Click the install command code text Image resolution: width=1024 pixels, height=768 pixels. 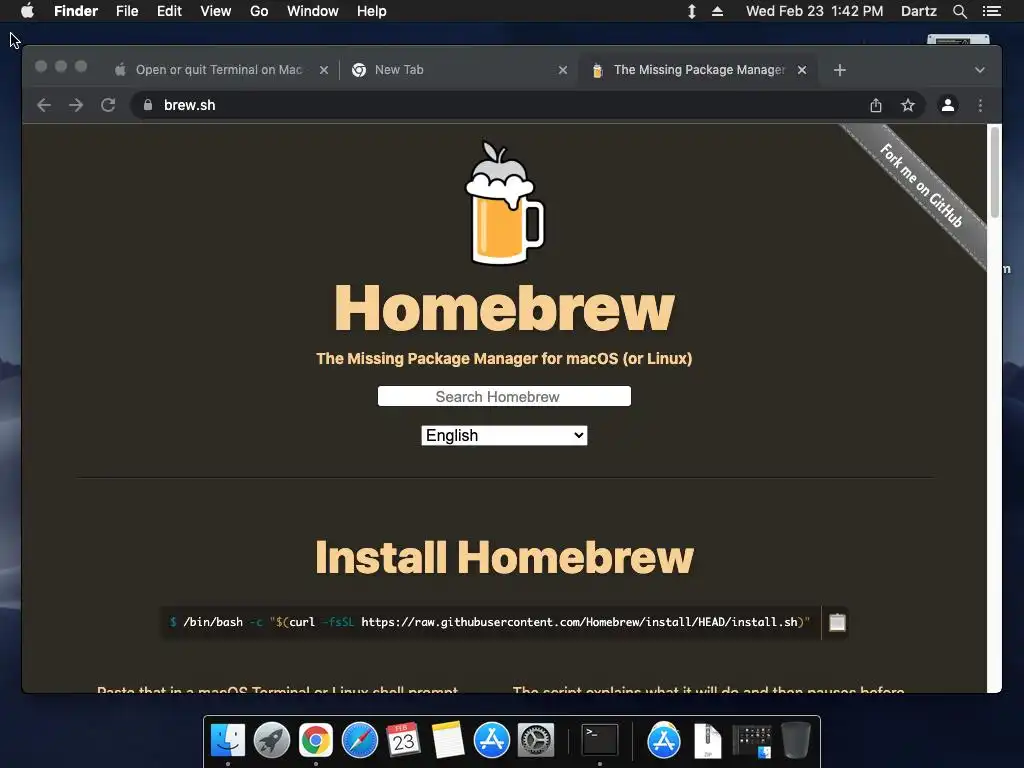click(490, 622)
